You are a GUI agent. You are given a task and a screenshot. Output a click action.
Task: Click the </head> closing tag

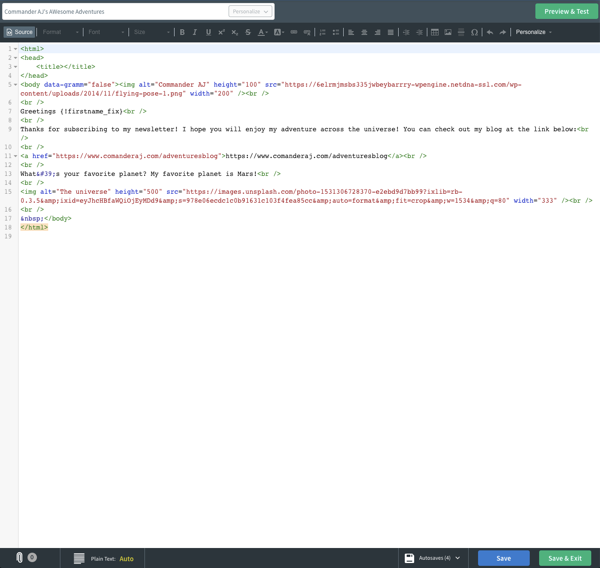tap(34, 76)
